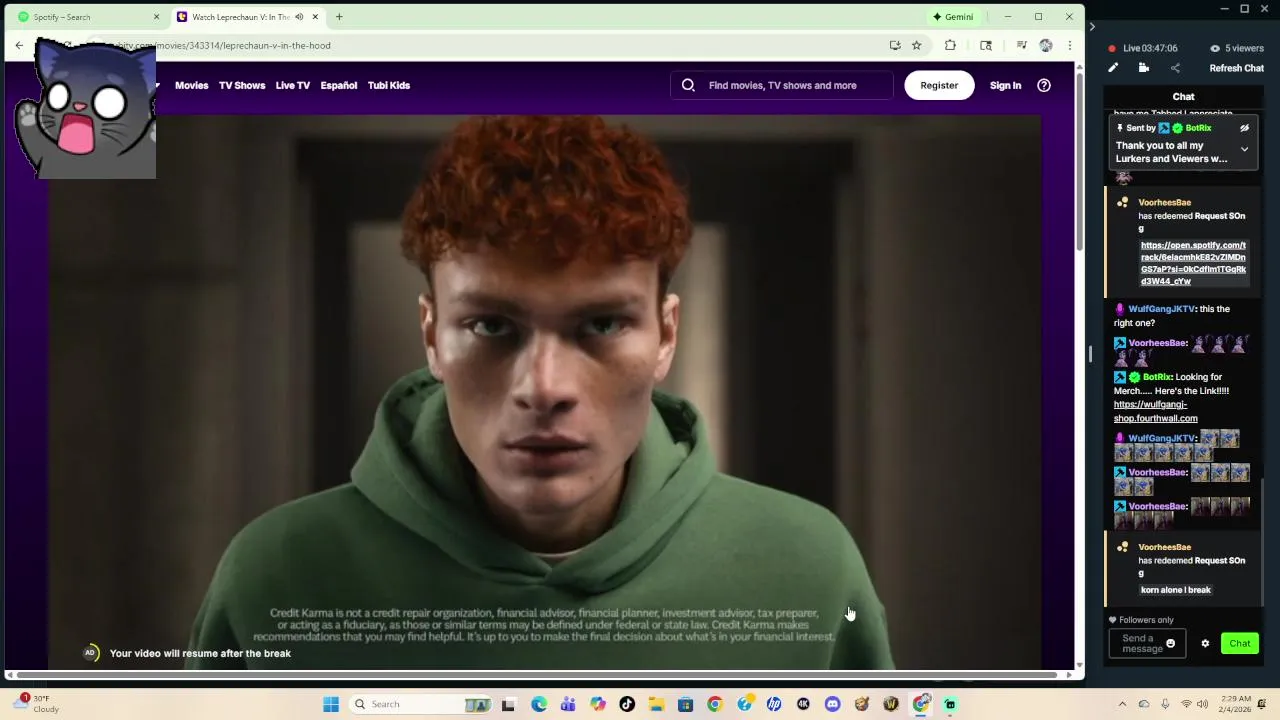This screenshot has width=1280, height=720.
Task: Open the Tubi help question mark icon
Action: (1044, 85)
